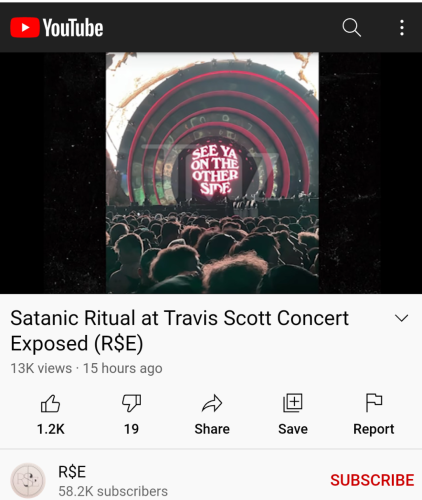Open the three-dot more options menu
Screen dimensions: 422x500
402,27
